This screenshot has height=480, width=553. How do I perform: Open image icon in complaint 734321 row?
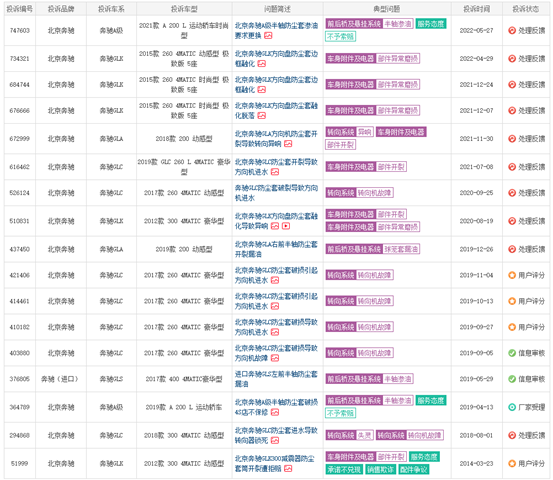pos(262,64)
